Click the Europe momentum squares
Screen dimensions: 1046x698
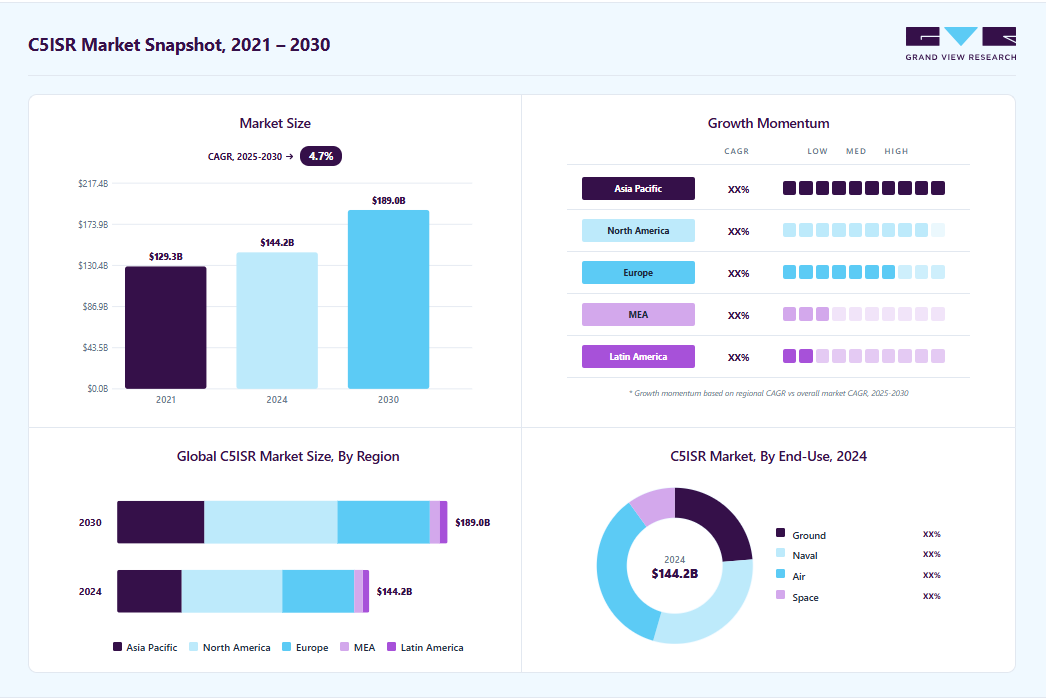863,272
